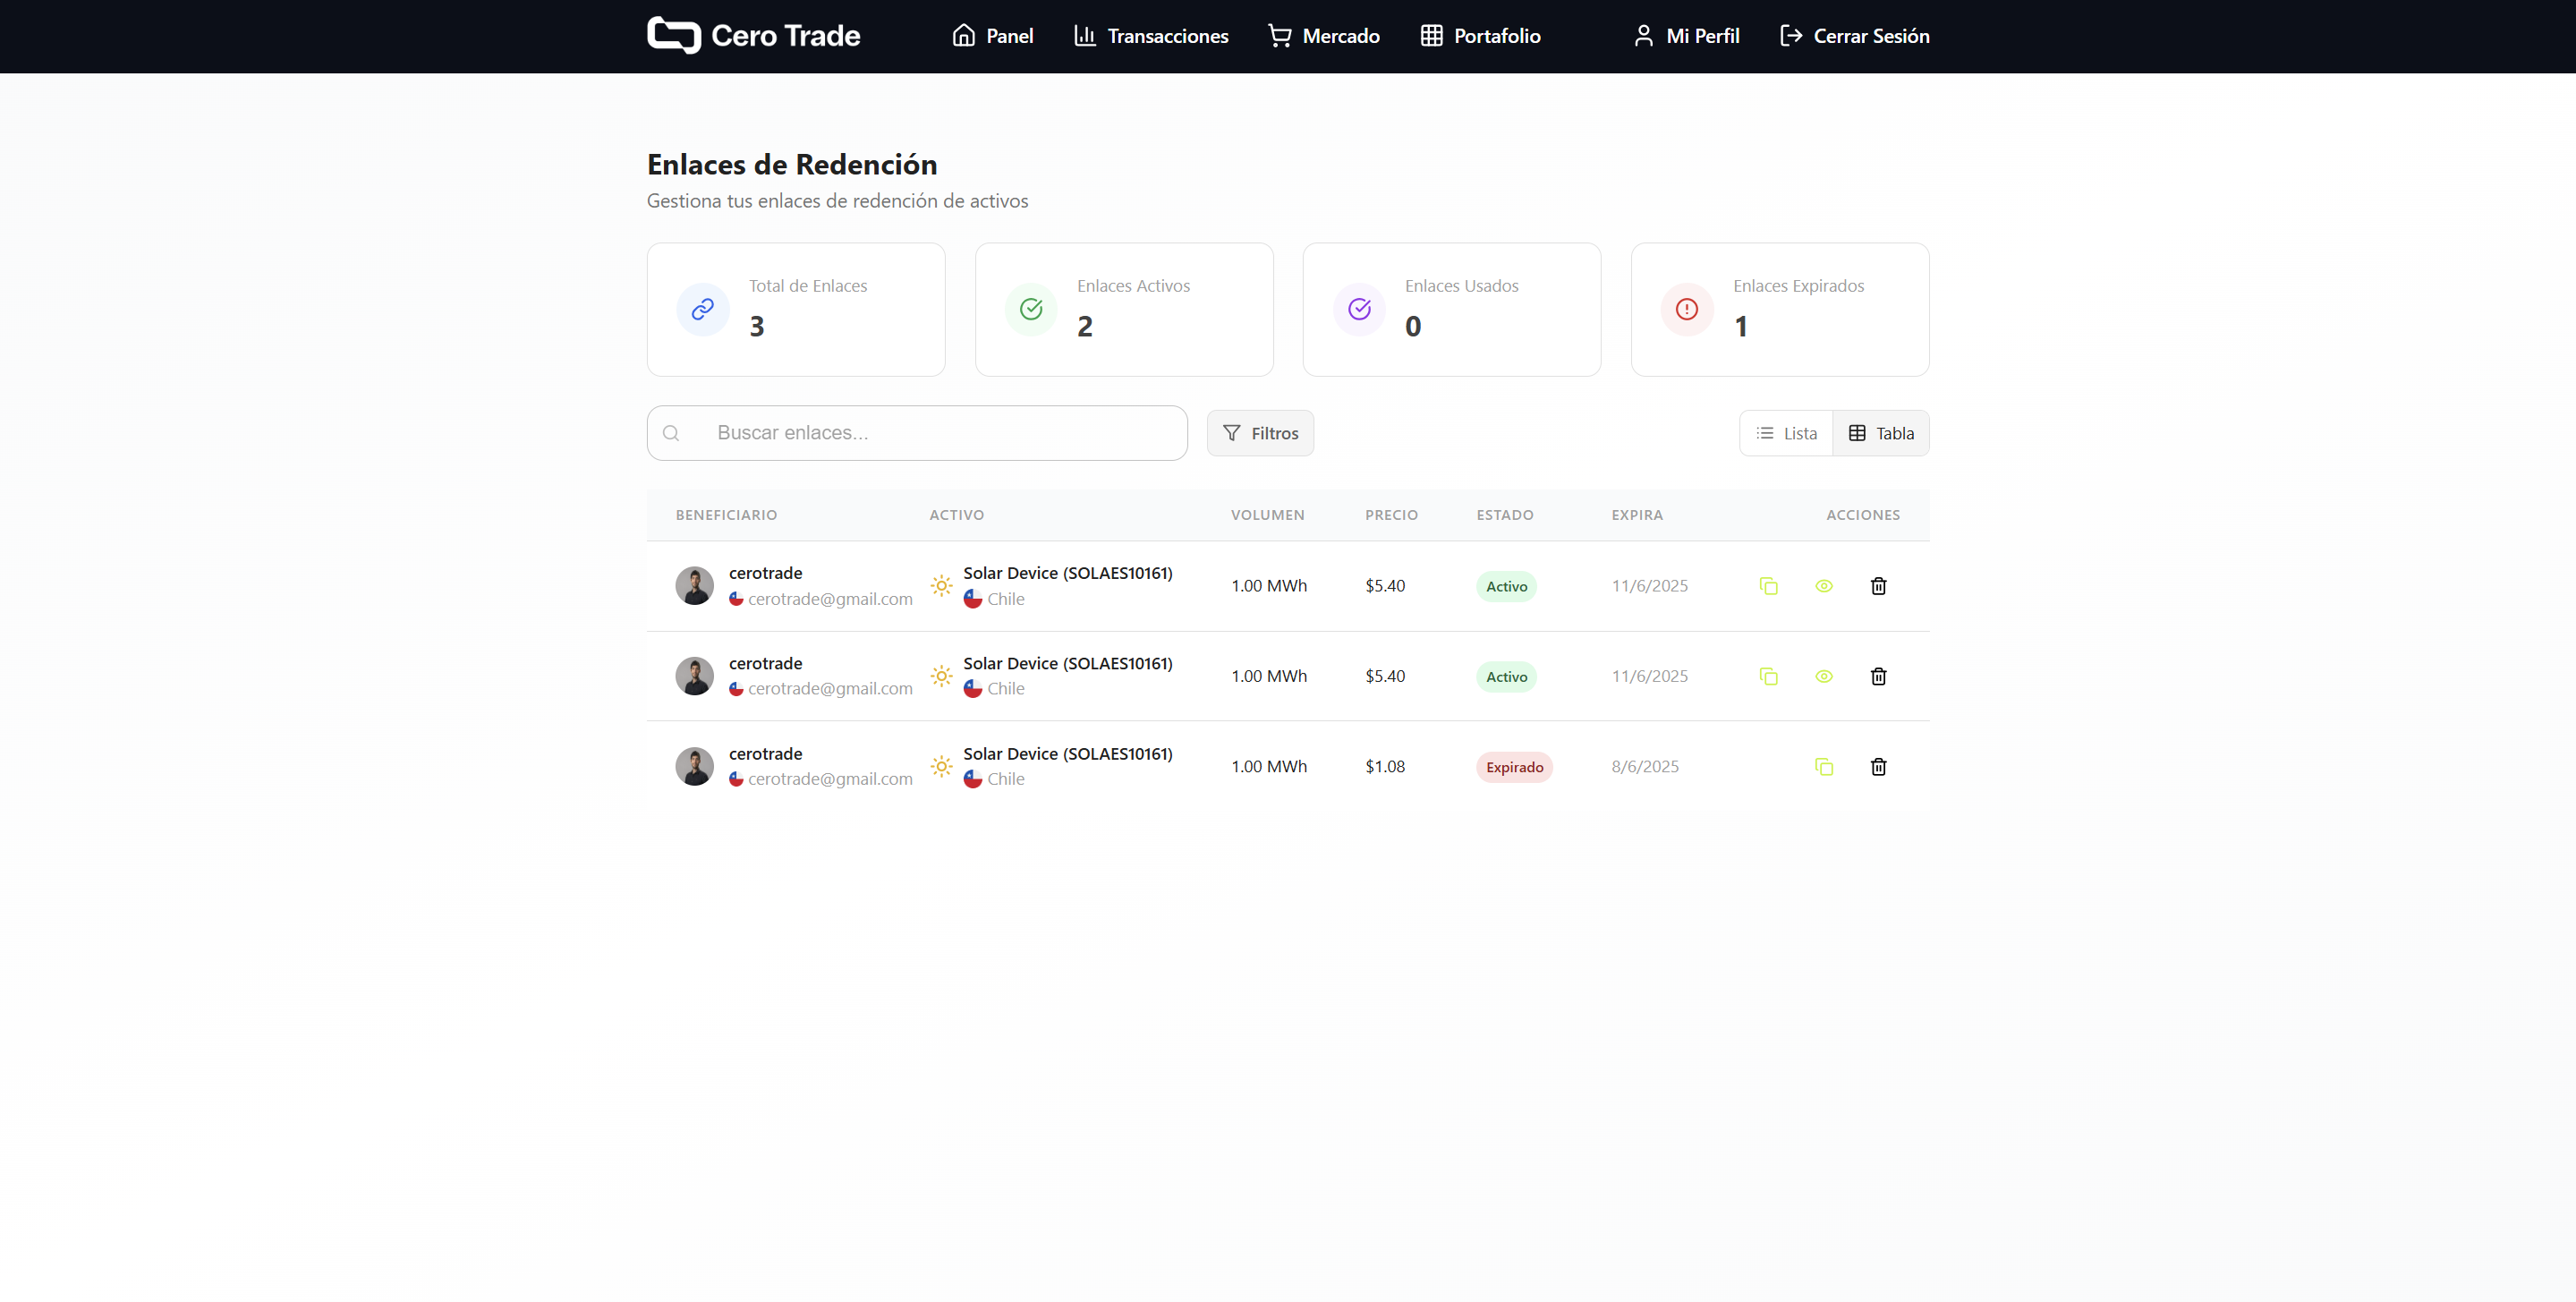Copy the Expirado link

[1823, 767]
